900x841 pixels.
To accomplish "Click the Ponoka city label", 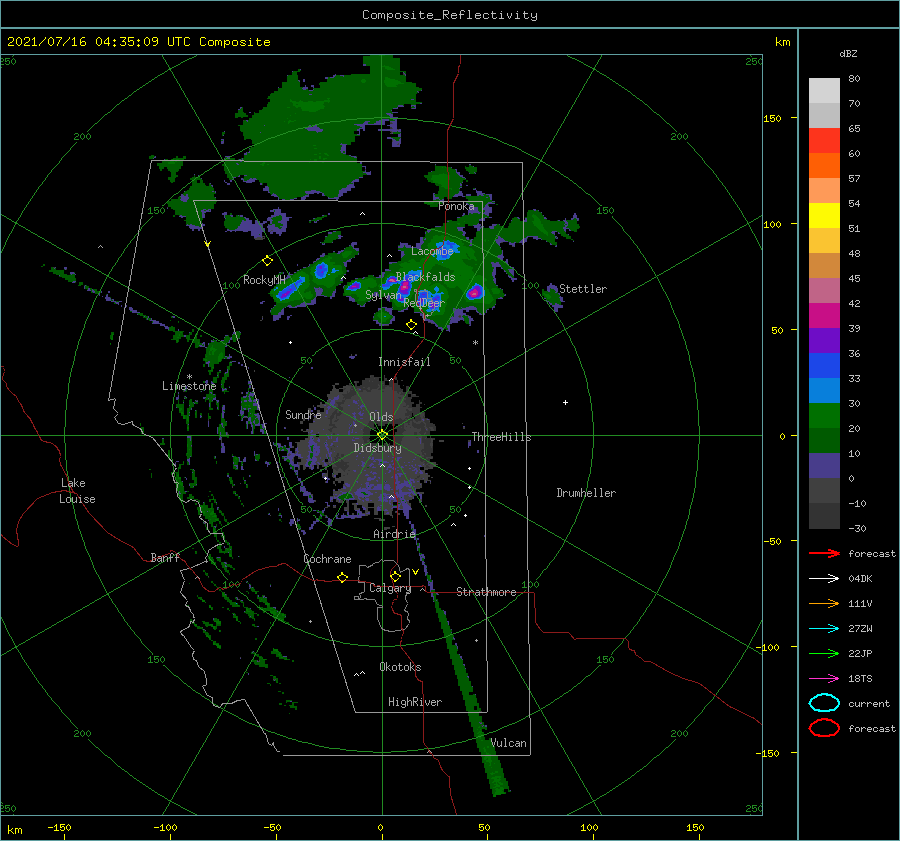I will pyautogui.click(x=456, y=206).
